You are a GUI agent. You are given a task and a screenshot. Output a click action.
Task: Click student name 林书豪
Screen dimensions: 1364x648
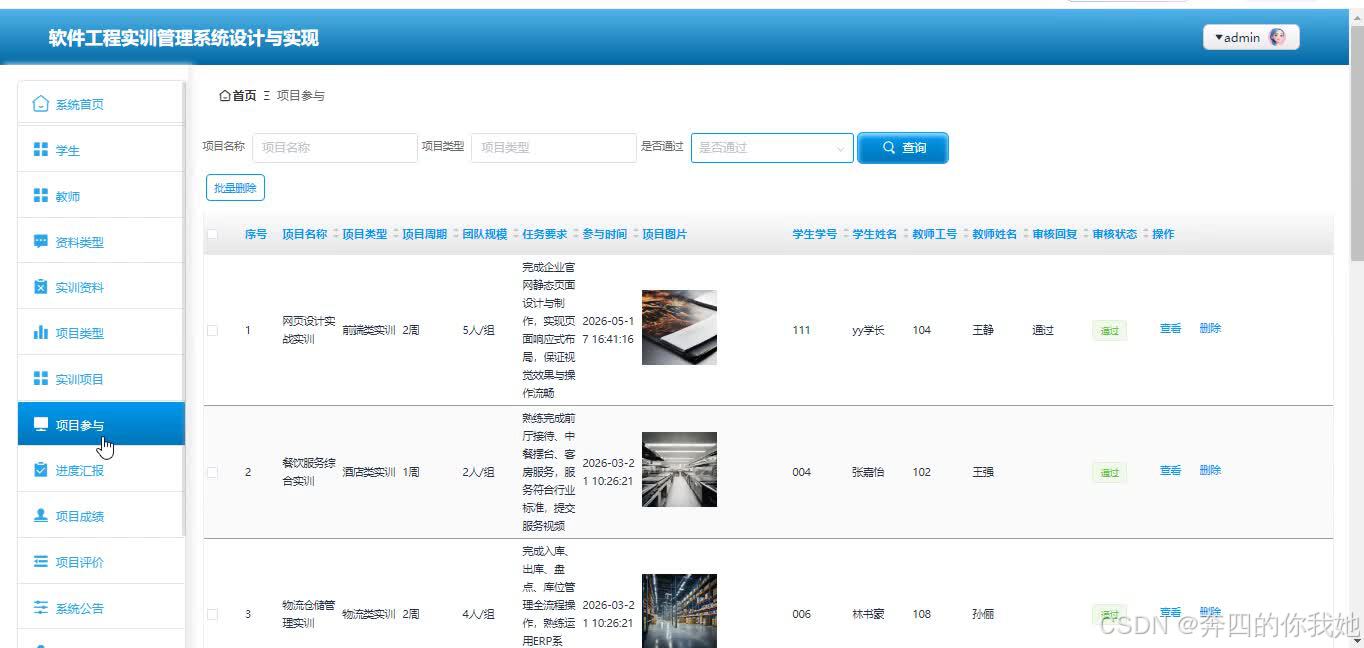tap(868, 614)
